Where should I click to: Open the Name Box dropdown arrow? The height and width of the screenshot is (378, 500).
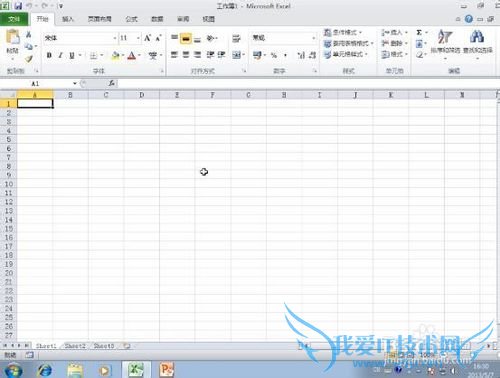click(75, 83)
